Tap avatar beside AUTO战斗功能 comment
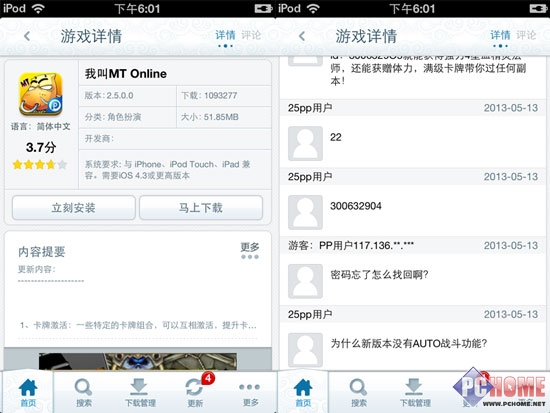550x413 pixels. [305, 350]
